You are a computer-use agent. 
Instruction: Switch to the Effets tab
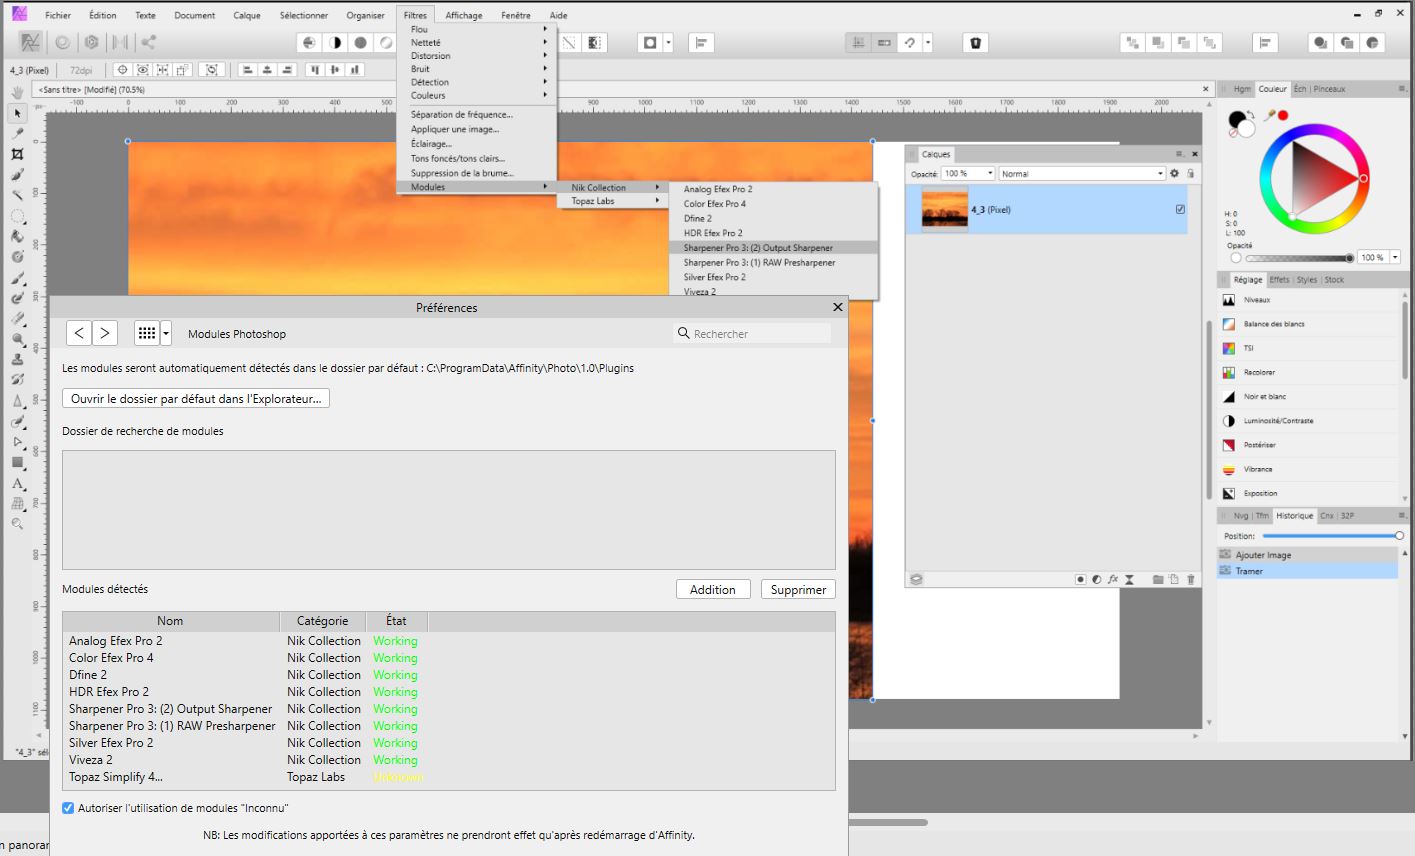coord(1280,280)
